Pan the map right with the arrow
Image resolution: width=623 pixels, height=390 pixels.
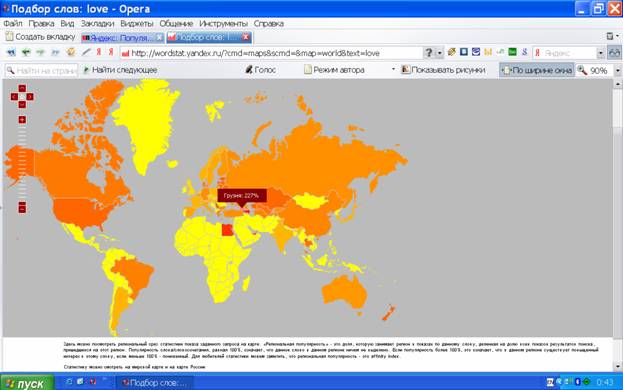(30, 97)
